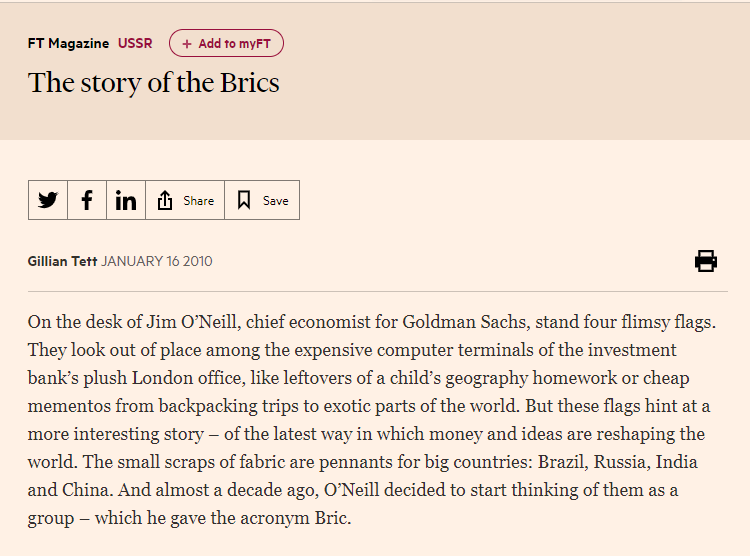Click the word Bric ending the paragraph
This screenshot has width=750, height=556.
[331, 518]
